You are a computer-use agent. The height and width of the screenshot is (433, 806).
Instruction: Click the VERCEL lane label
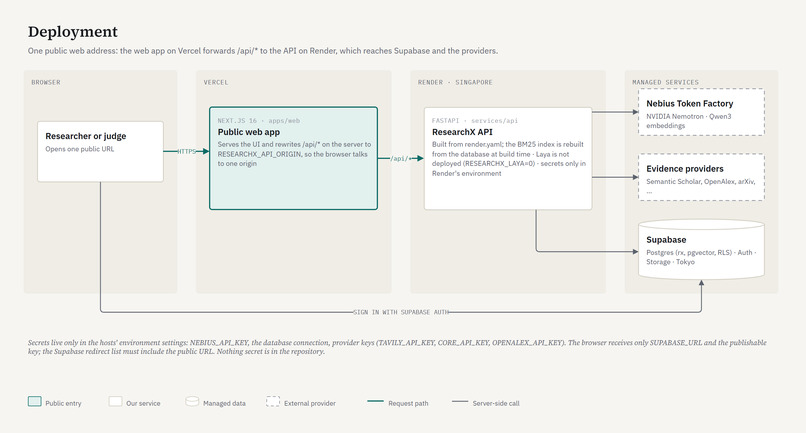tap(216, 82)
